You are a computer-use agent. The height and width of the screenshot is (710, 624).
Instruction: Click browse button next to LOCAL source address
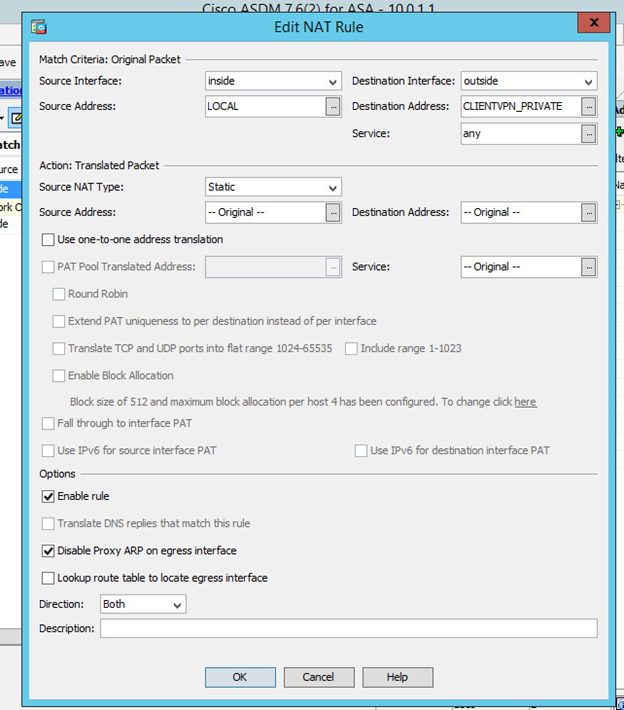(x=333, y=106)
